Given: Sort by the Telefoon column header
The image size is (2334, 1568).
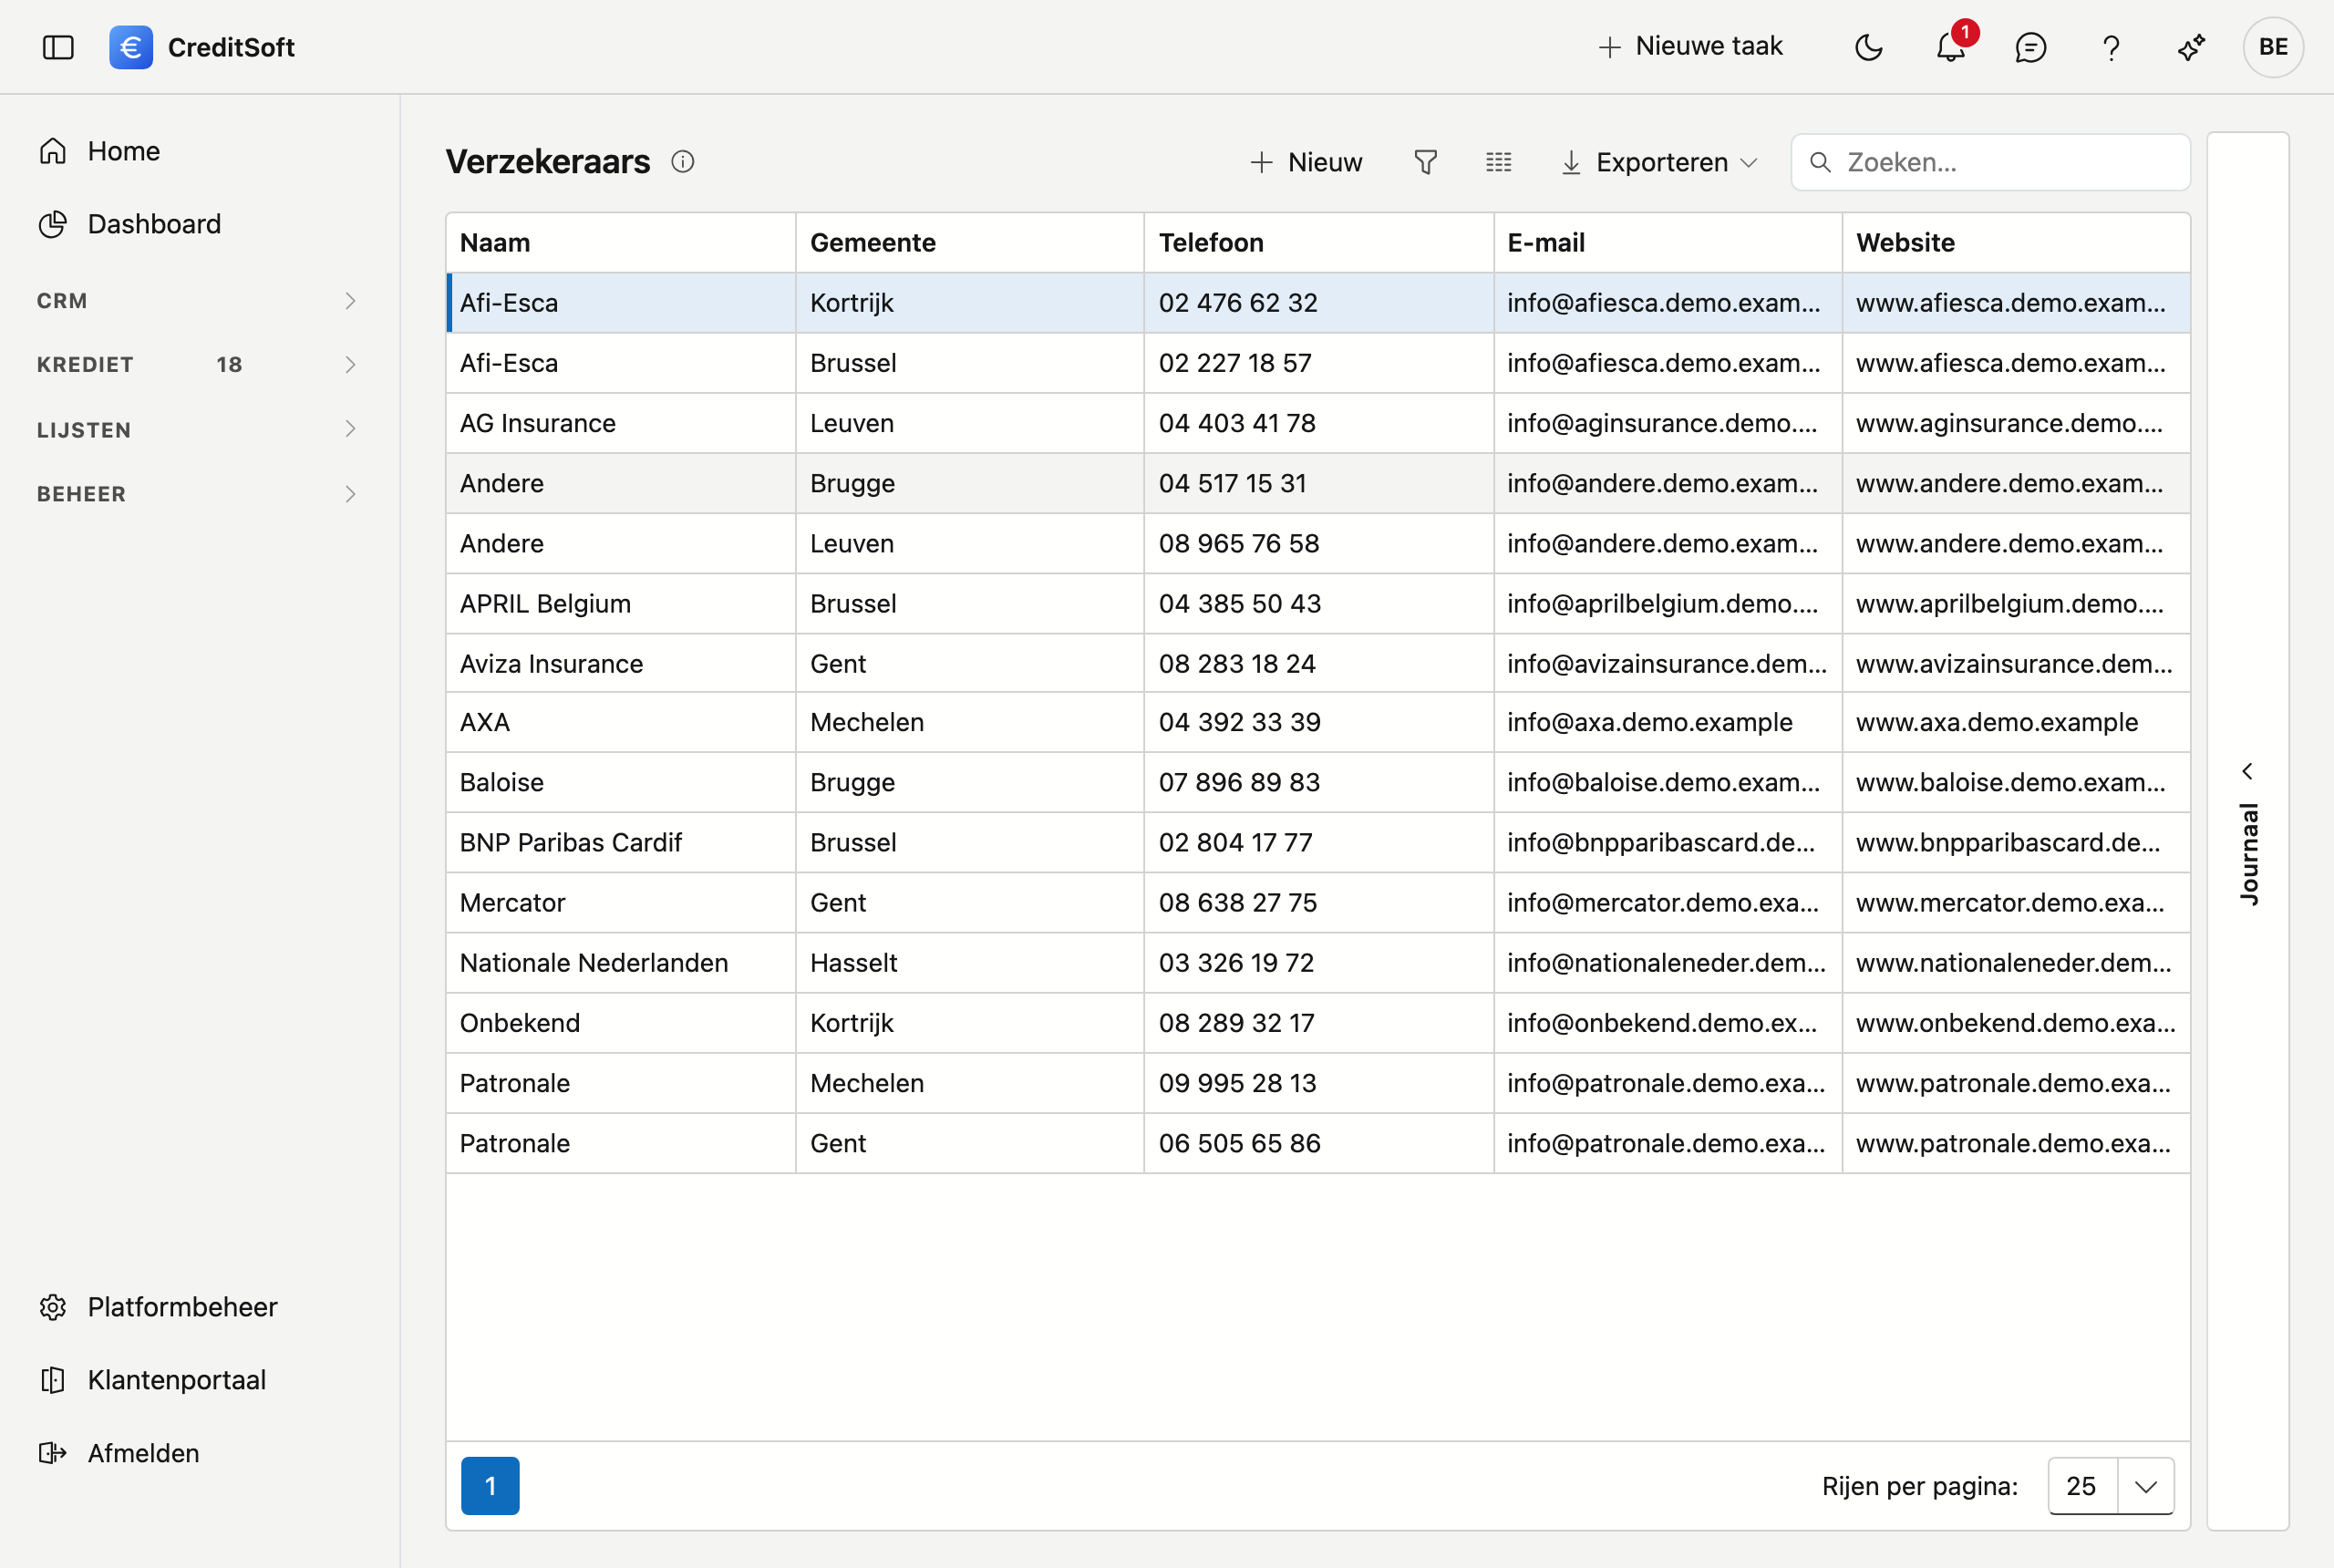Looking at the screenshot, I should coord(1319,243).
